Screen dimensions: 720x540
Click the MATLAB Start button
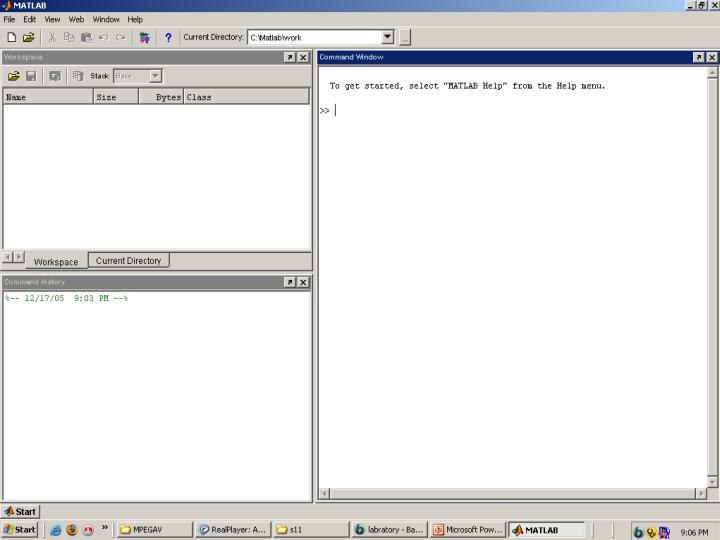click(20, 511)
